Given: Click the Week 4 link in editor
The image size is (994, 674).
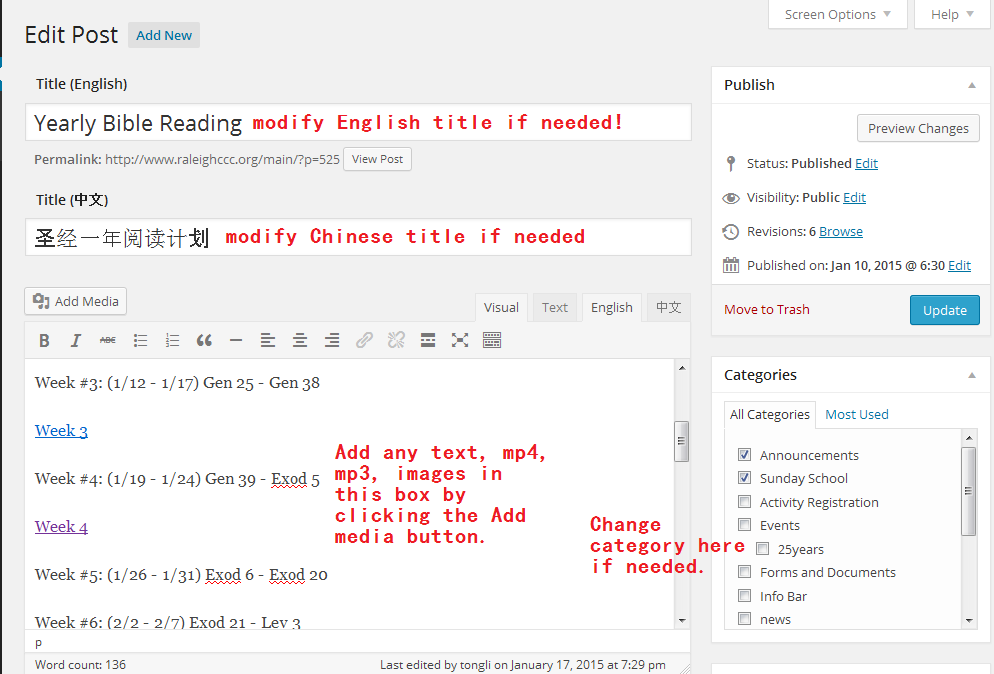Looking at the screenshot, I should (61, 527).
